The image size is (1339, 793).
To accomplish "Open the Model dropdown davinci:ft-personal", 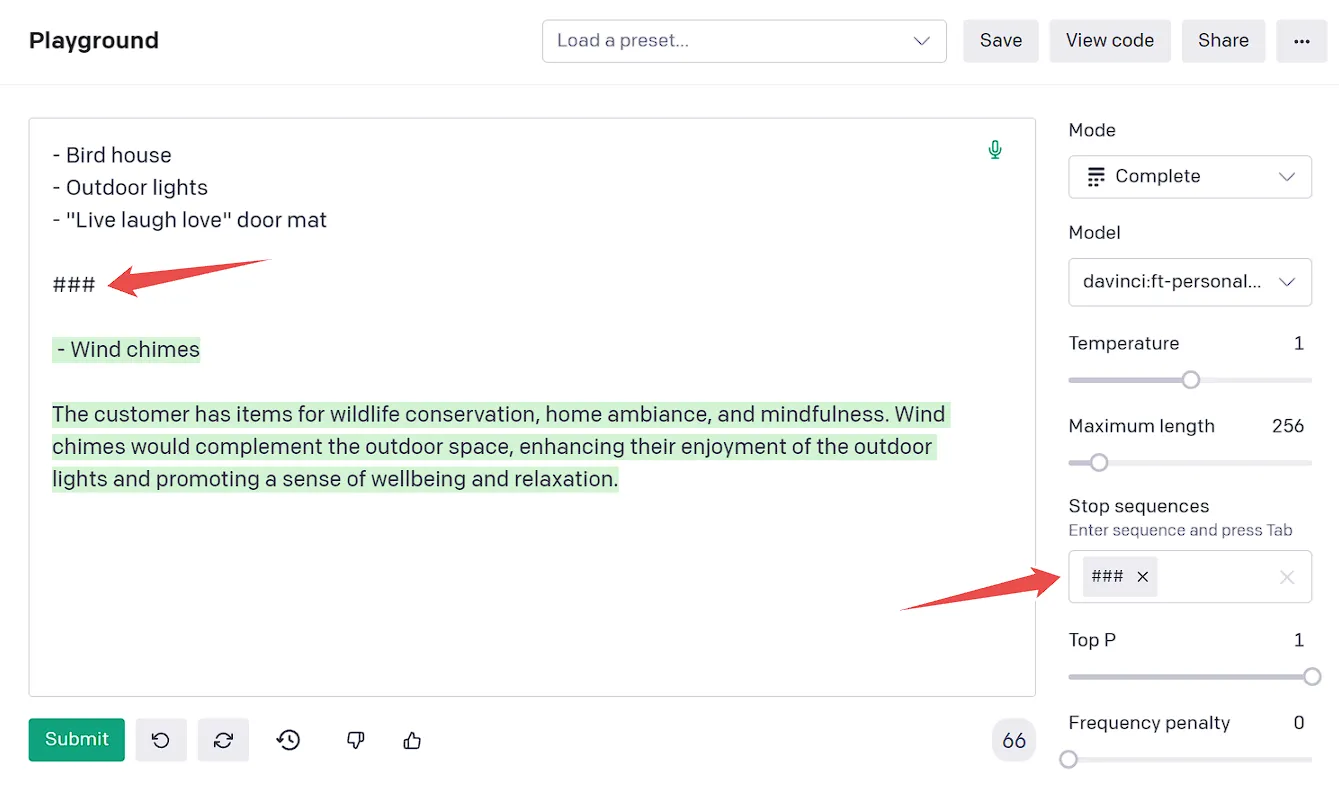I will 1190,283.
